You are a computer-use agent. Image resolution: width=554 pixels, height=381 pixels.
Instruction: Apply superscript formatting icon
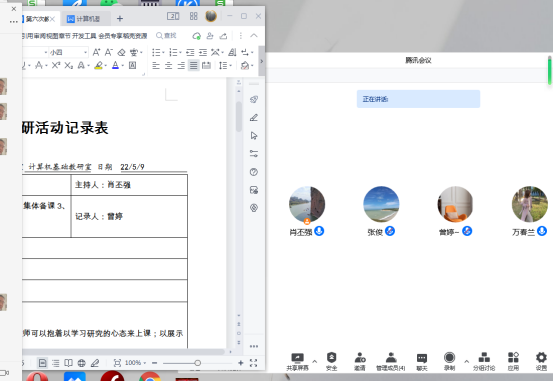coord(56,65)
